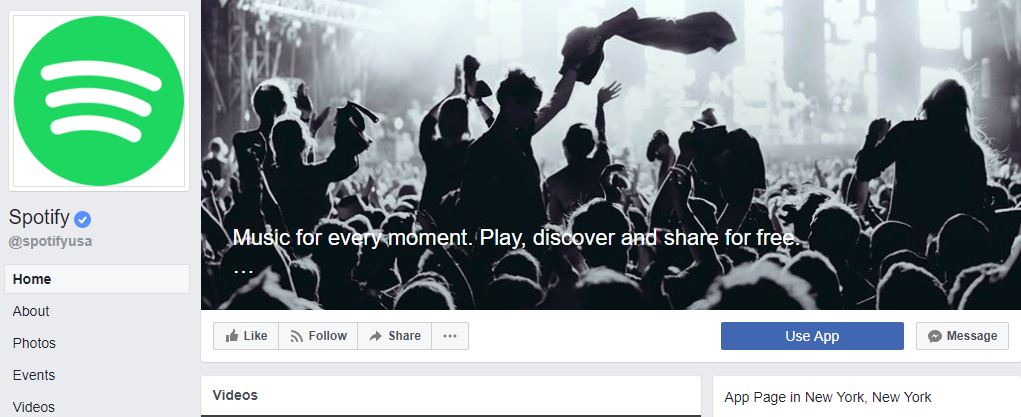Click the Videos section heading
This screenshot has height=417, width=1021.
coord(235,395)
